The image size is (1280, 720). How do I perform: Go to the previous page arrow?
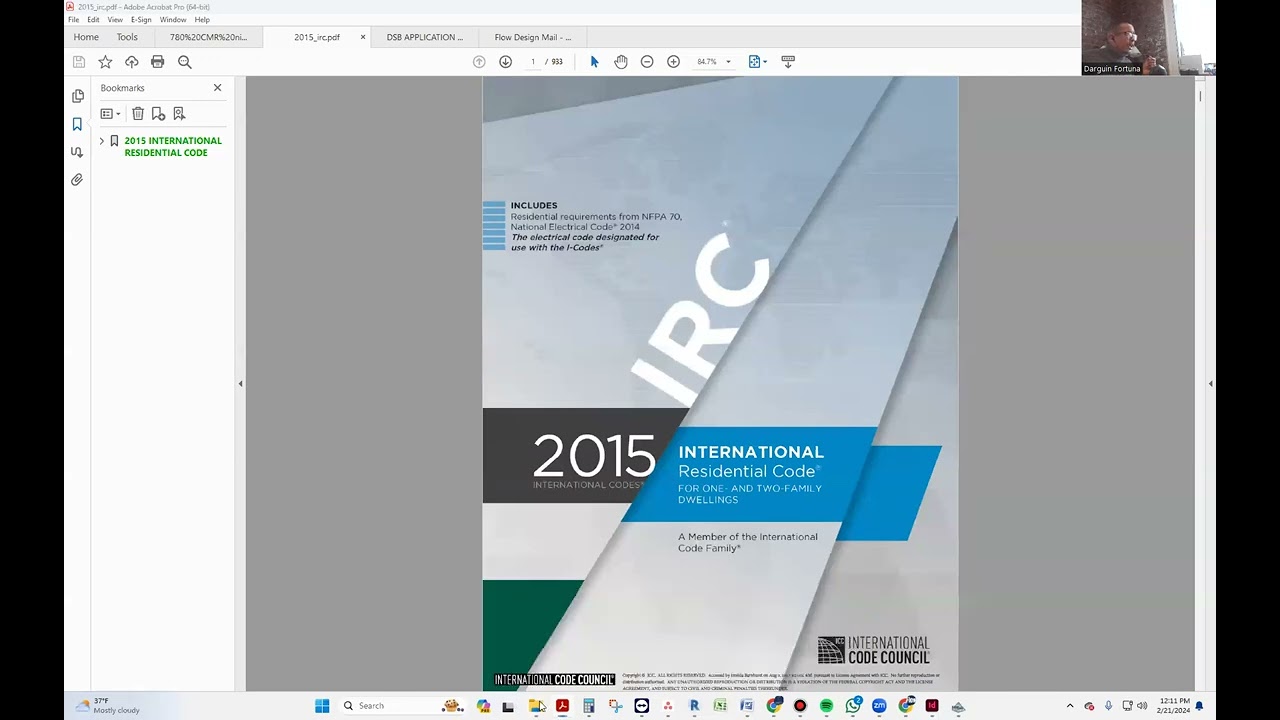coord(479,62)
